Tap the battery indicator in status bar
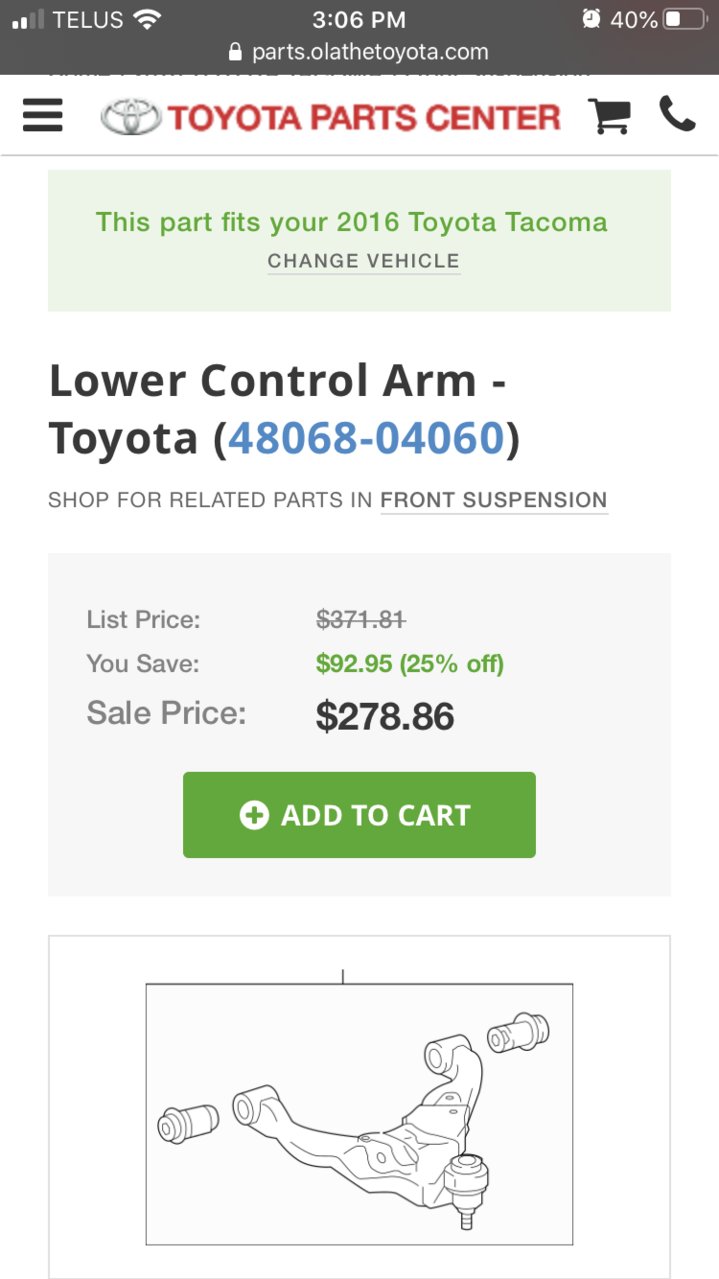This screenshot has width=719, height=1279. pos(685,19)
